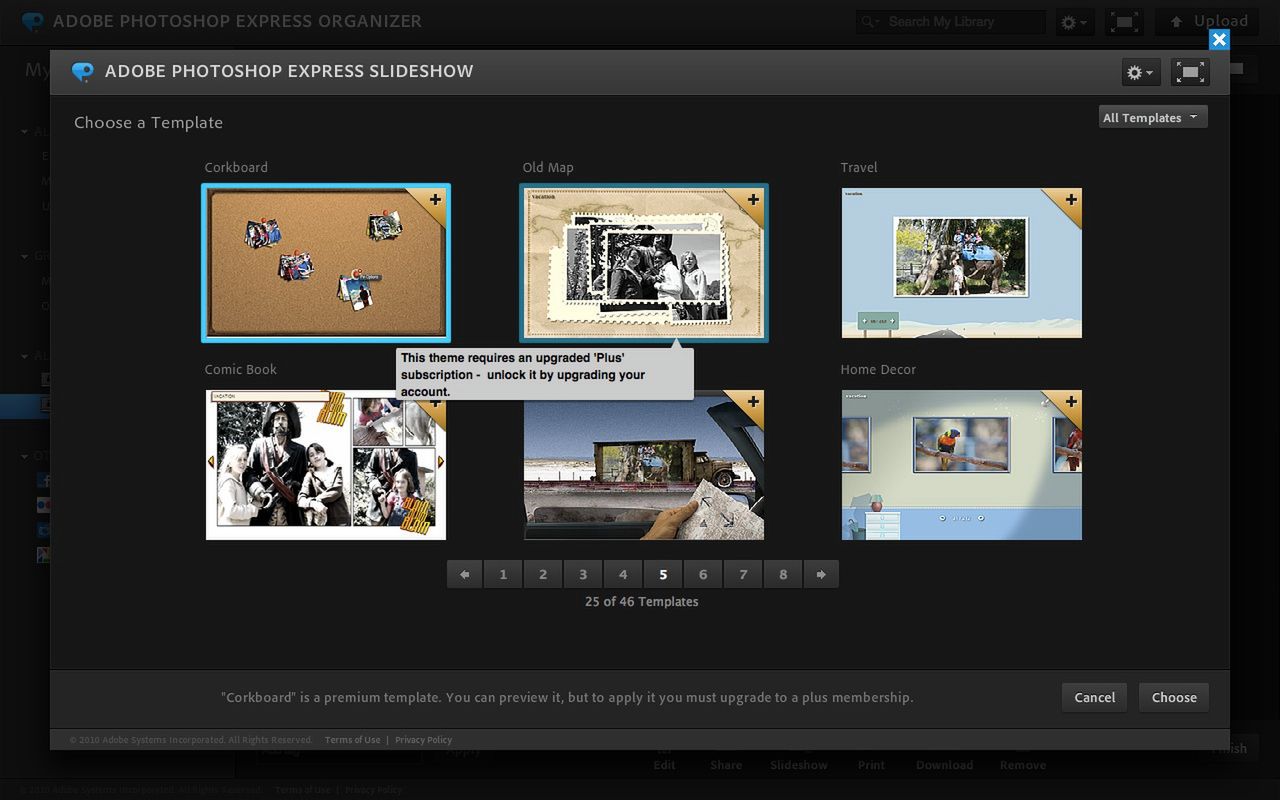Select the Old Map template thumbnail

coord(643,262)
